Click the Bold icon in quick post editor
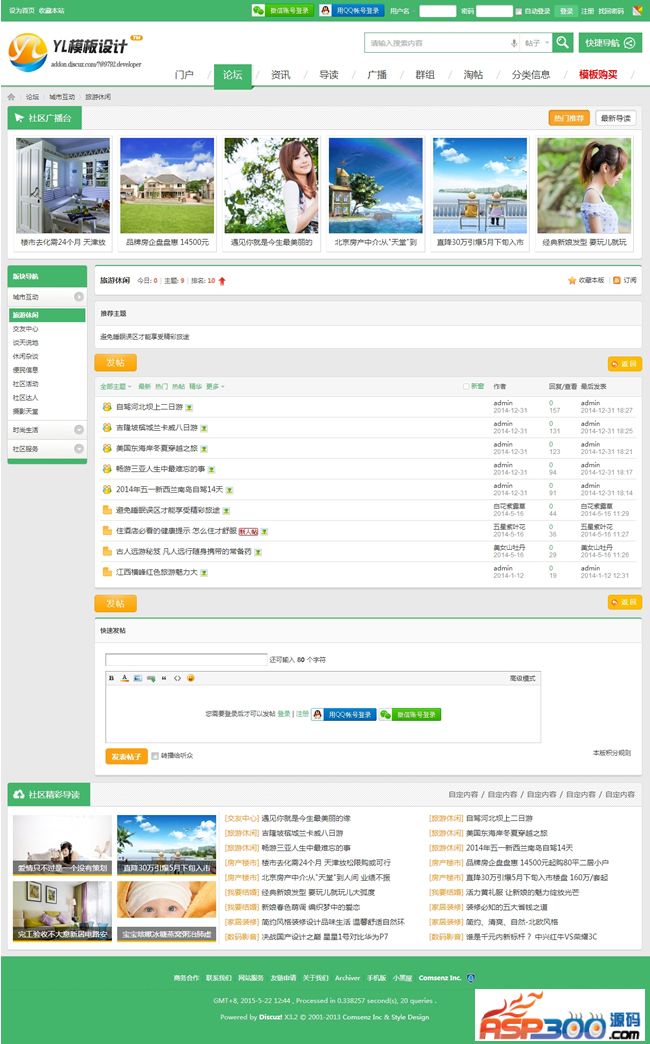Screen dimensions: 650x1044 pos(111,678)
